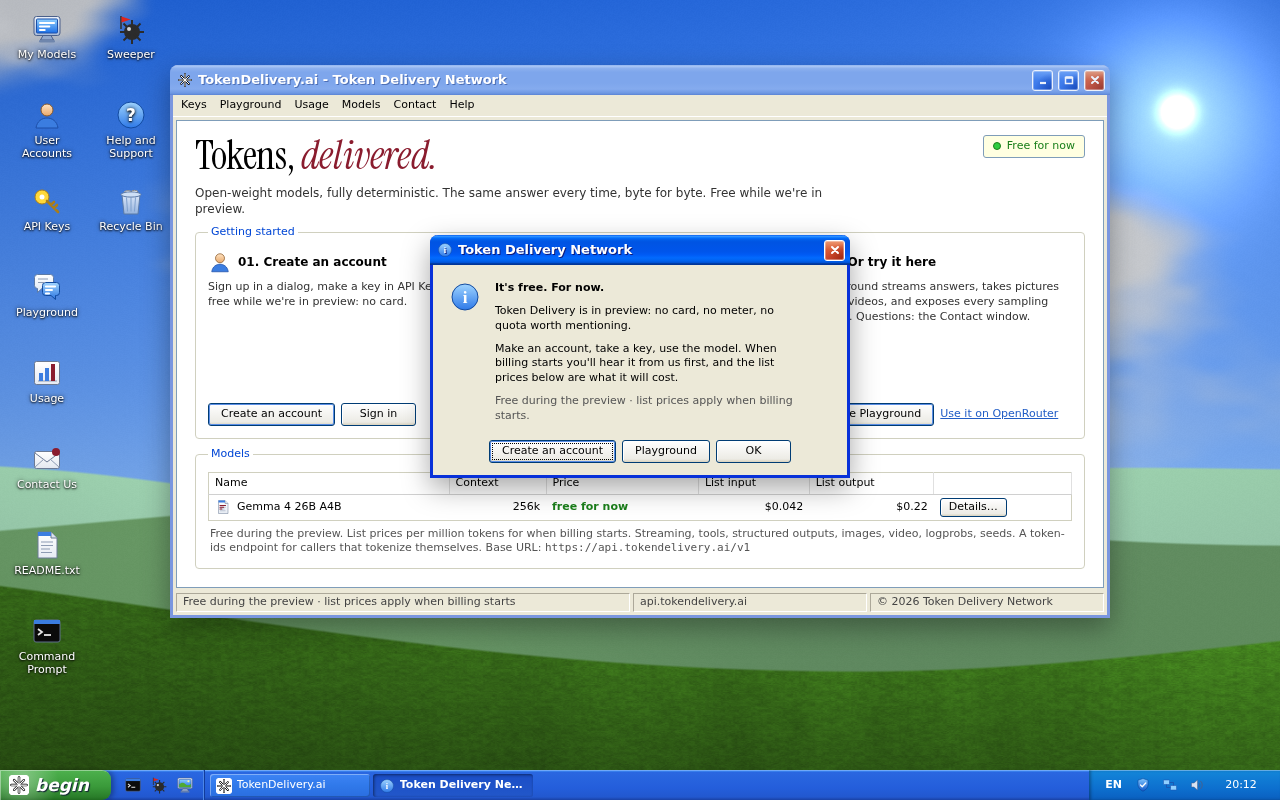Click the free for now price cell
The width and height of the screenshot is (1280, 800).
coord(590,507)
